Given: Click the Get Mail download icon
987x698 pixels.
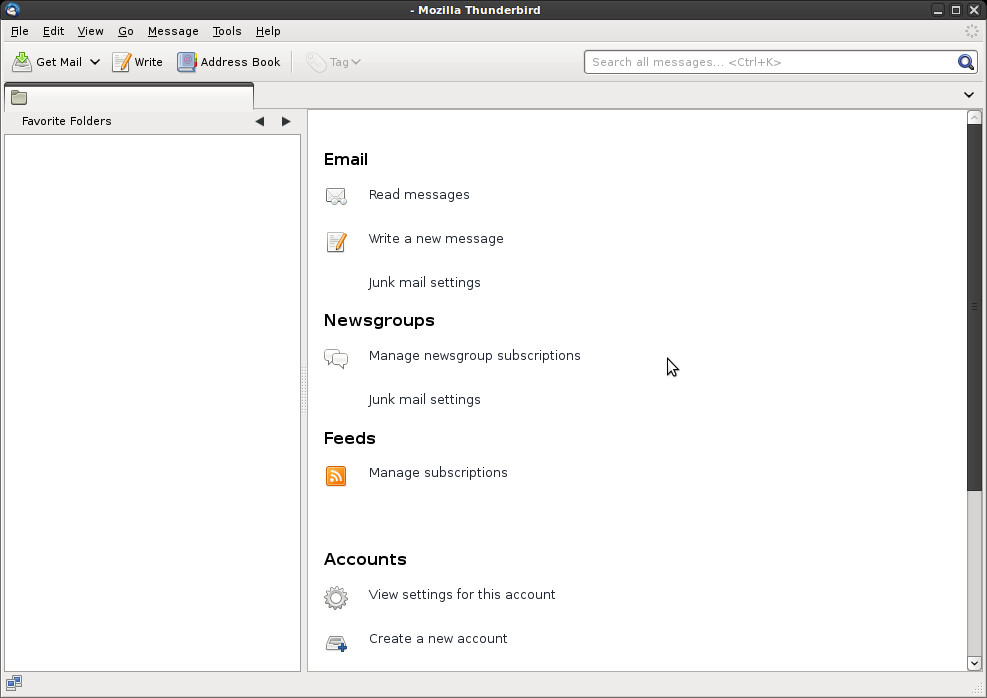Looking at the screenshot, I should point(21,62).
